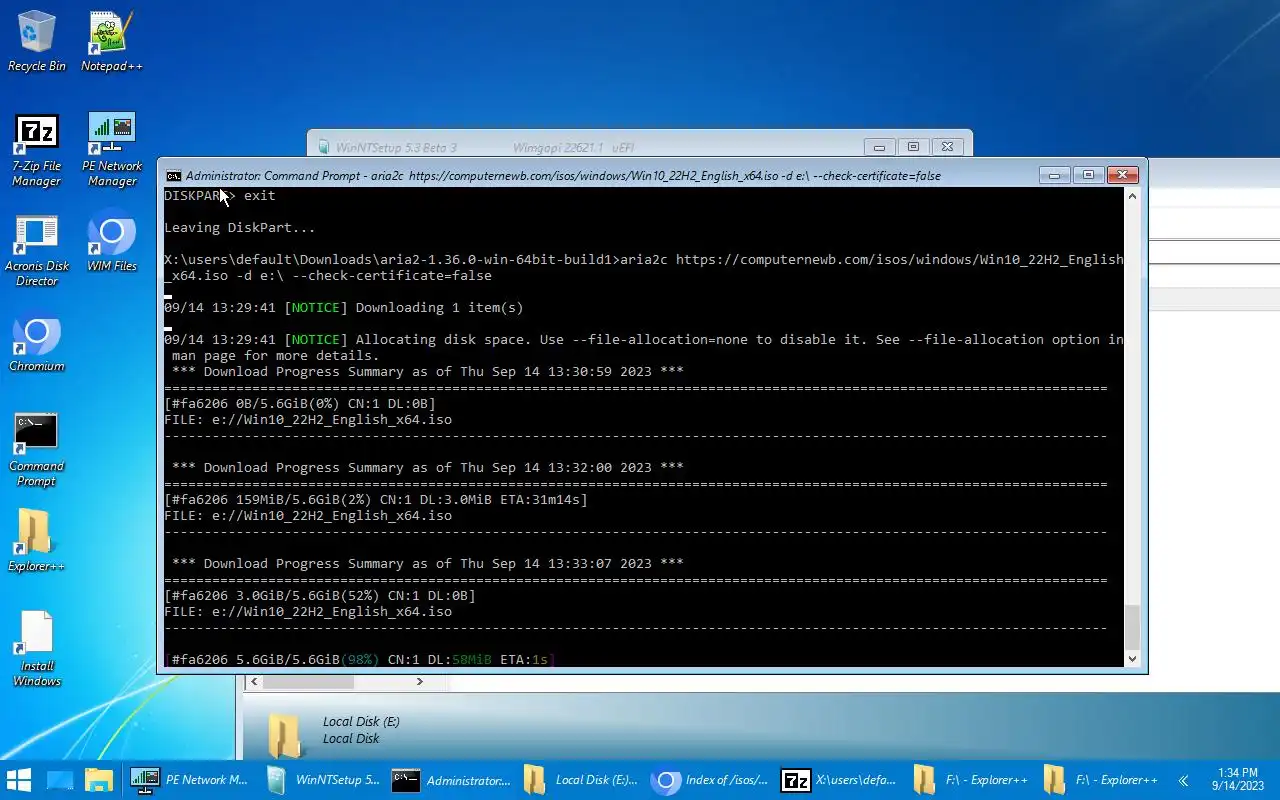This screenshot has width=1280, height=800.
Task: Click horizontal scrollbar right arrow in Explorer window
Action: (419, 681)
